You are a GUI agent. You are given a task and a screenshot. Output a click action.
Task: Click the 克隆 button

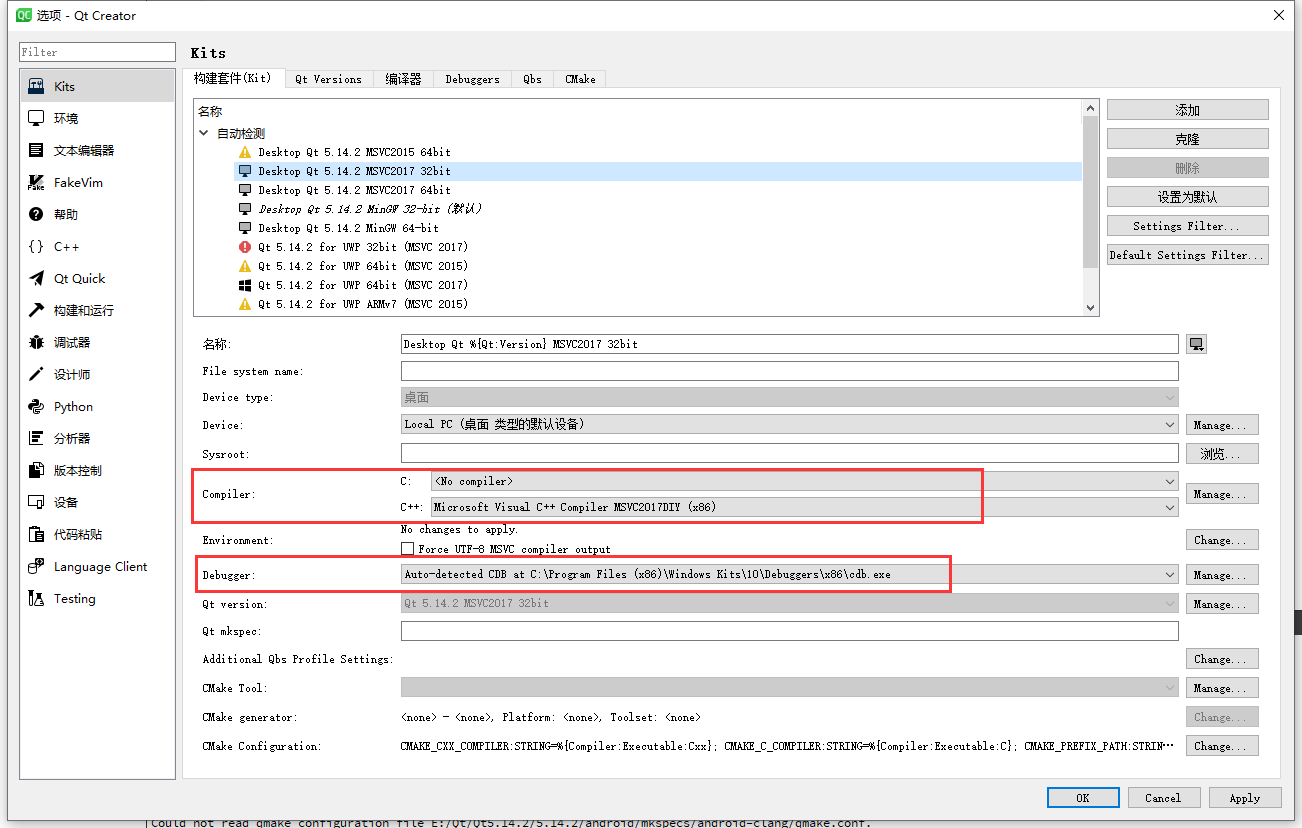1187,139
